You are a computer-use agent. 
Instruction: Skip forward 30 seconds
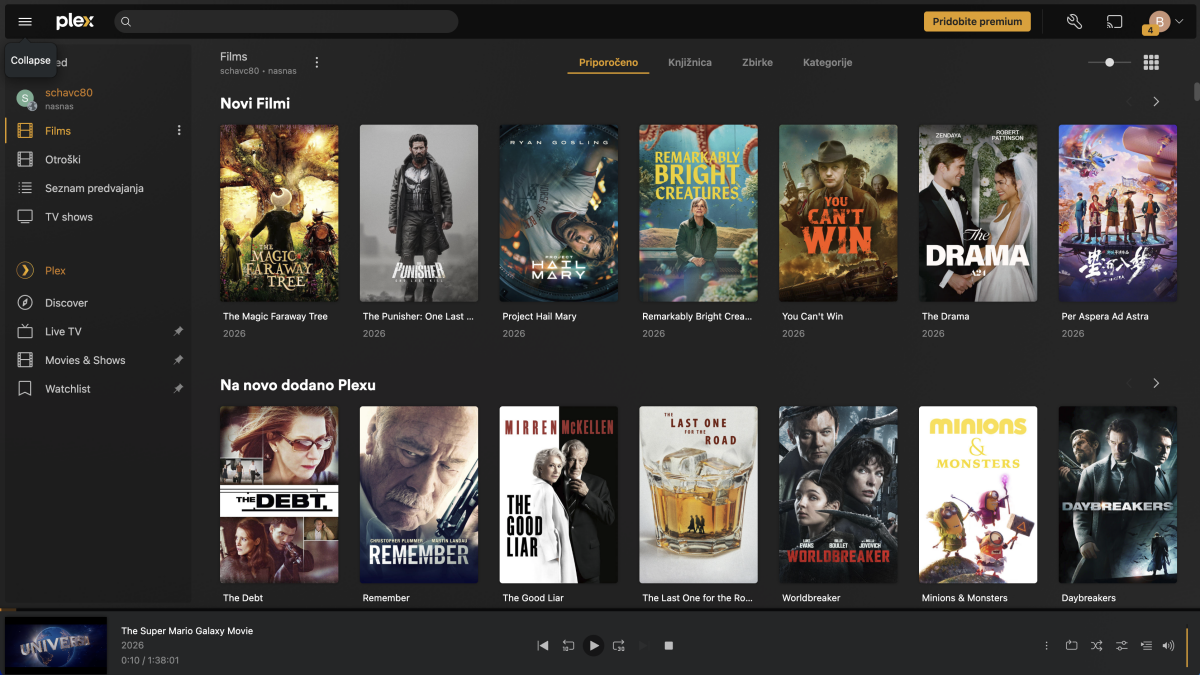[x=618, y=646]
